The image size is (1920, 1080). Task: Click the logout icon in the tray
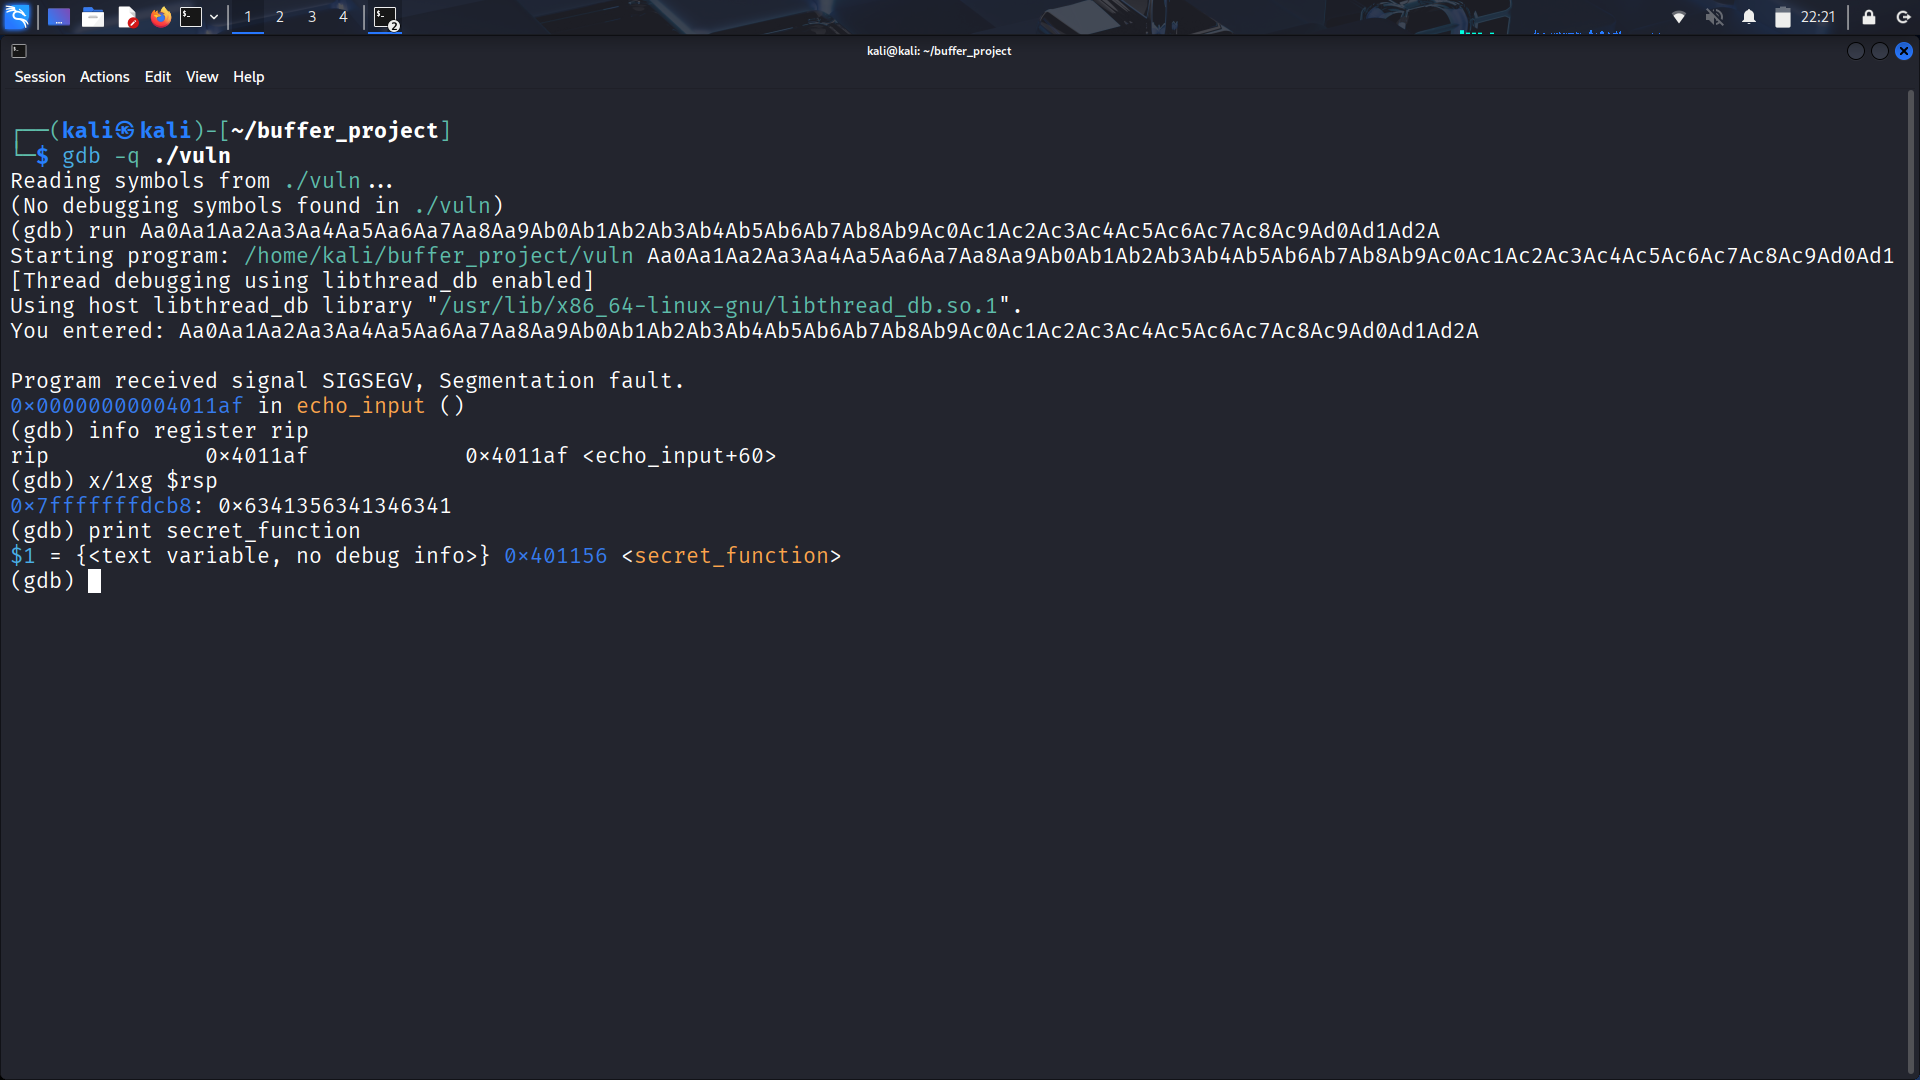[1902, 17]
